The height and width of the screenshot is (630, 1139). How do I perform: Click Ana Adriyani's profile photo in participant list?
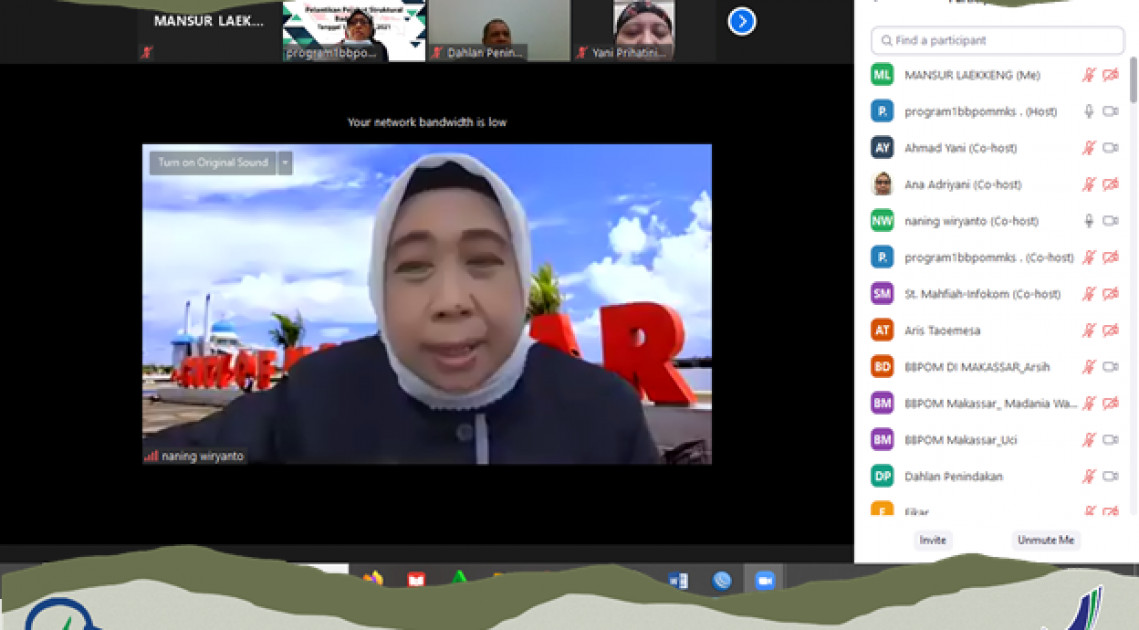(882, 184)
